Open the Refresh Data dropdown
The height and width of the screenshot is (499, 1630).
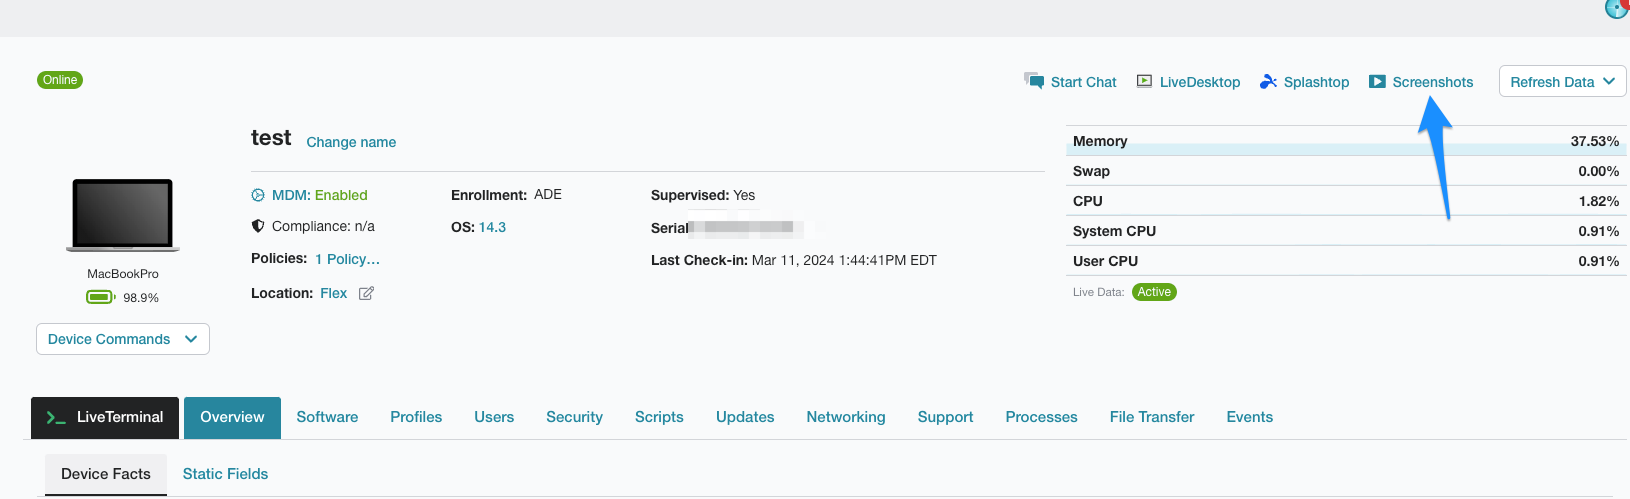click(x=1562, y=82)
